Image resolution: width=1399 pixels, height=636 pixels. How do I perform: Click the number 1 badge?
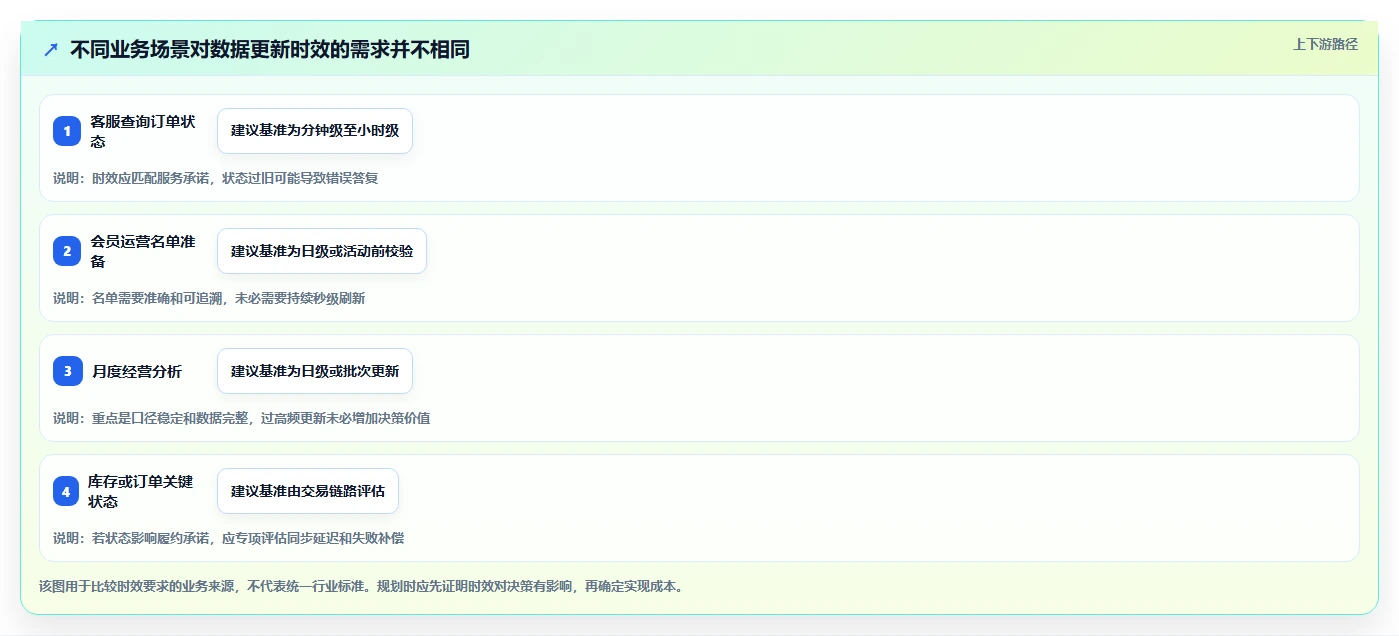[x=67, y=131]
